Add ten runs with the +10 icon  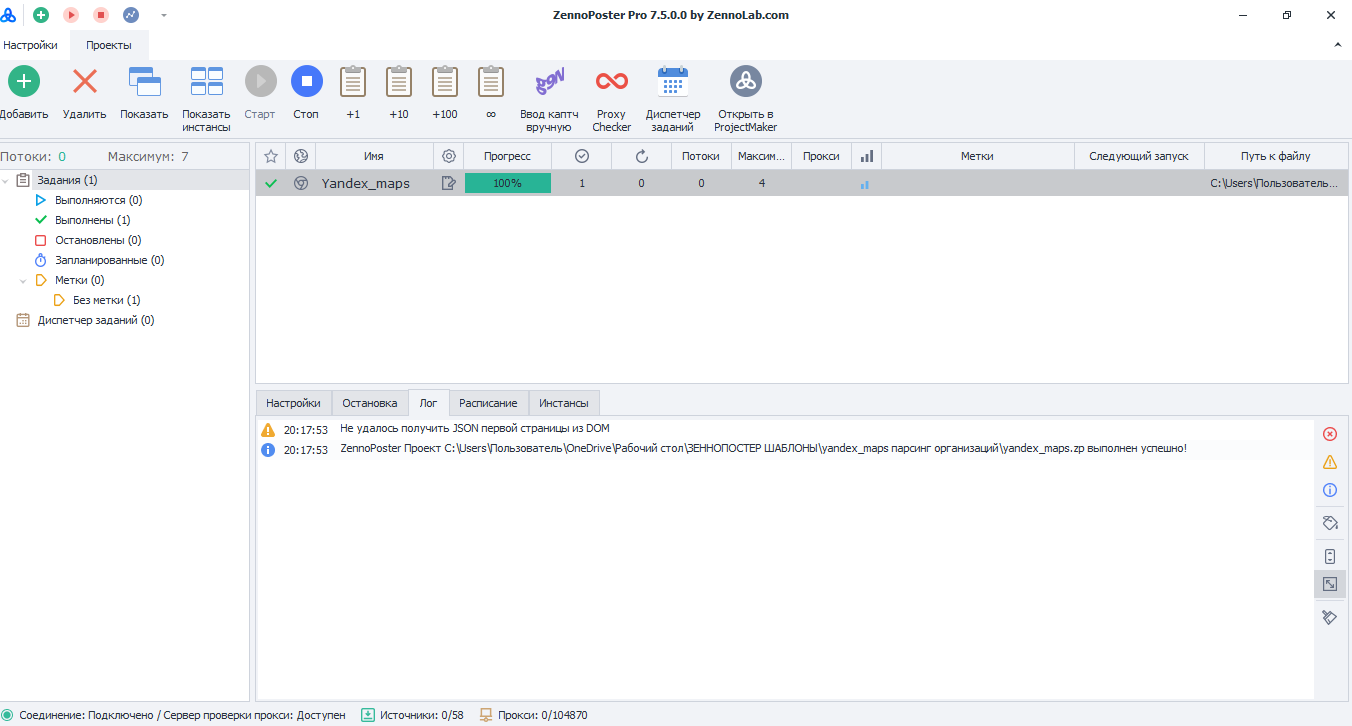[x=399, y=81]
